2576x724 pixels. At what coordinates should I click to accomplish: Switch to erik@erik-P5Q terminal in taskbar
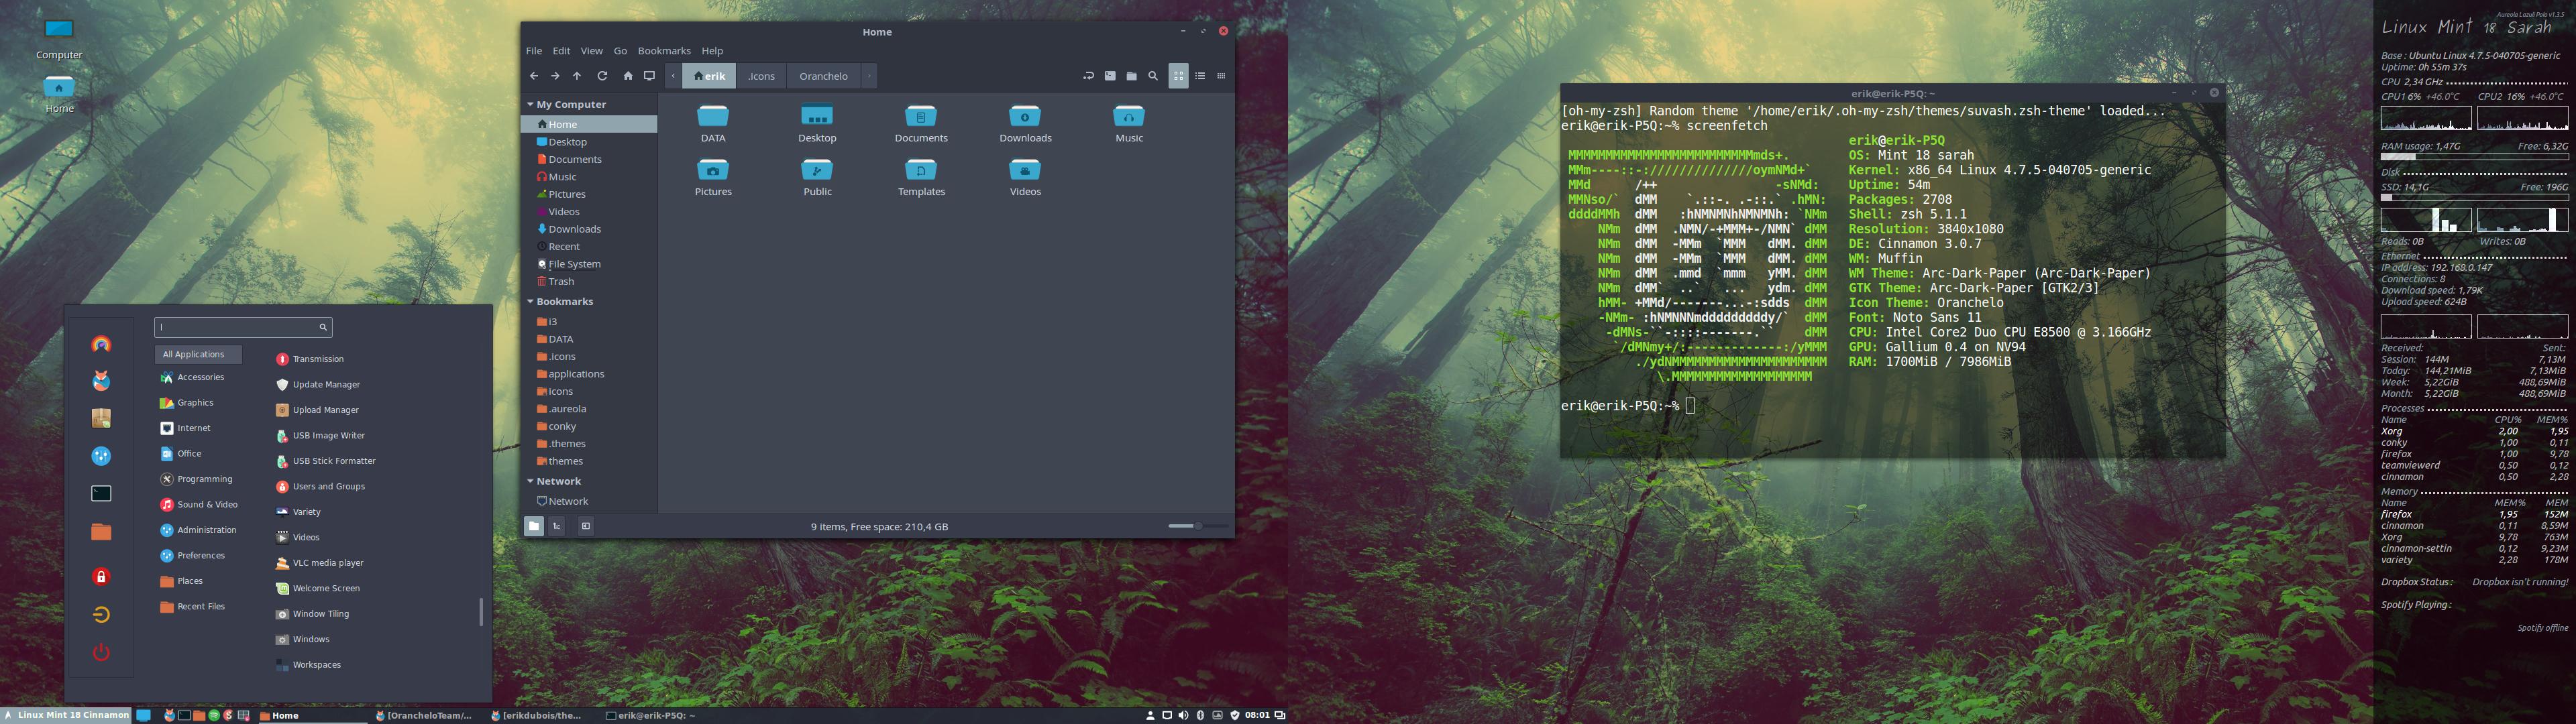[652, 715]
